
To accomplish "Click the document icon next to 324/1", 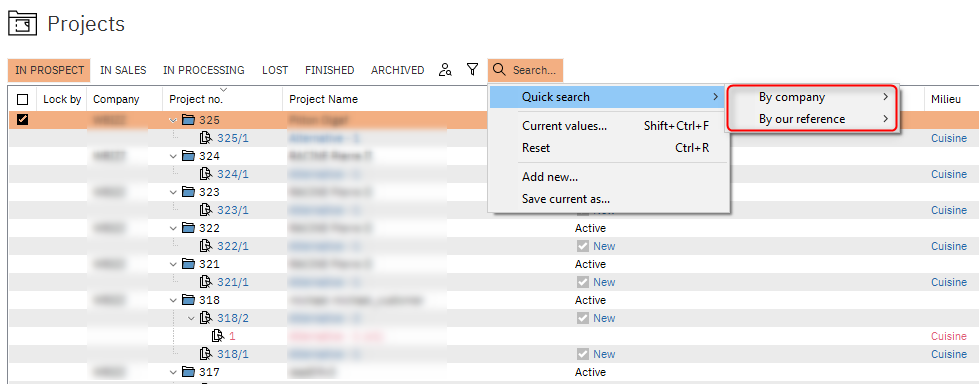I will click(x=205, y=174).
